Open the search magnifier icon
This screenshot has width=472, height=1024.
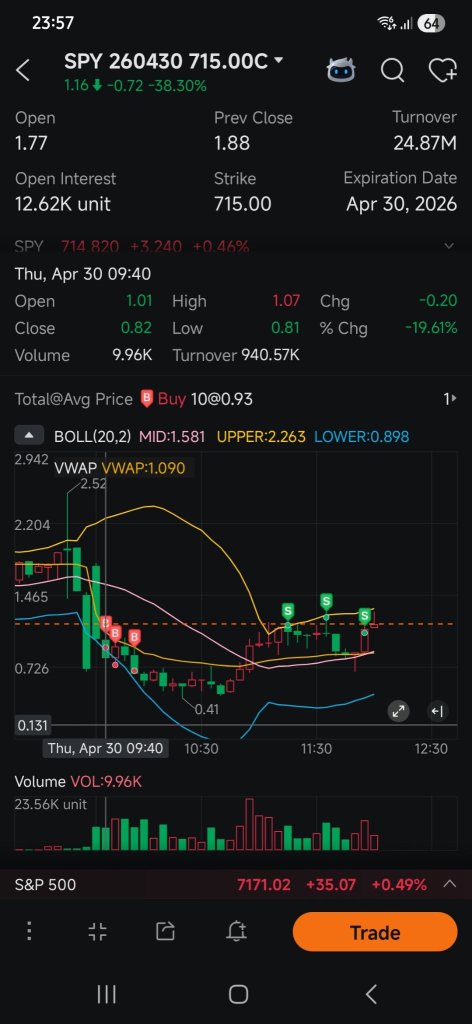pos(392,70)
